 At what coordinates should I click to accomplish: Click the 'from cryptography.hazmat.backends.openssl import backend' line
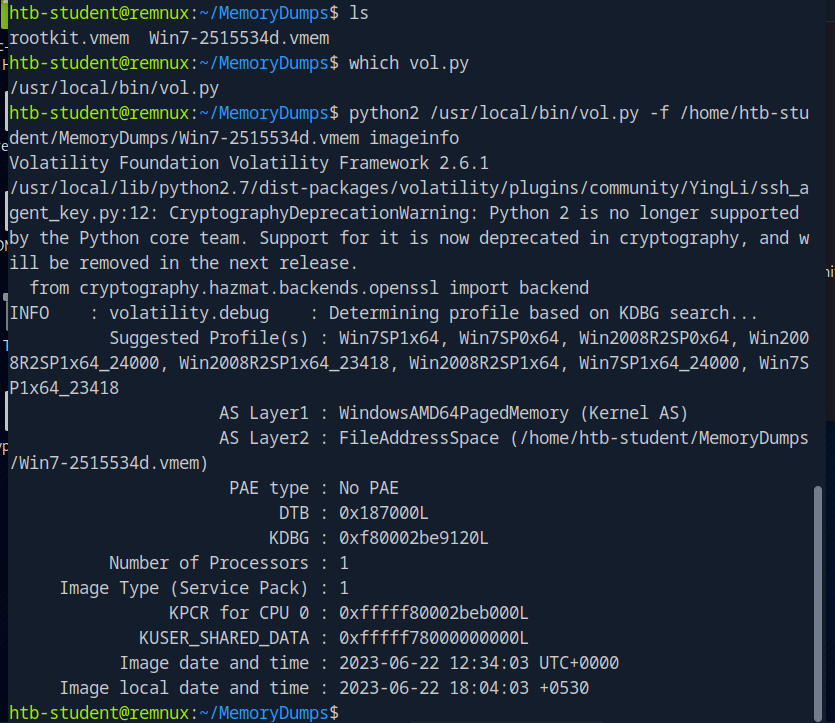[309, 288]
